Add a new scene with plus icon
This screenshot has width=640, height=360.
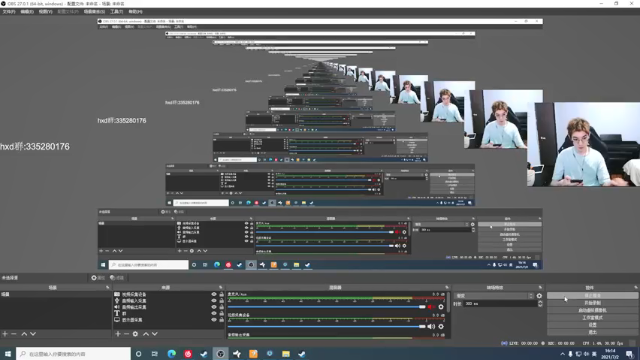pos(5,334)
